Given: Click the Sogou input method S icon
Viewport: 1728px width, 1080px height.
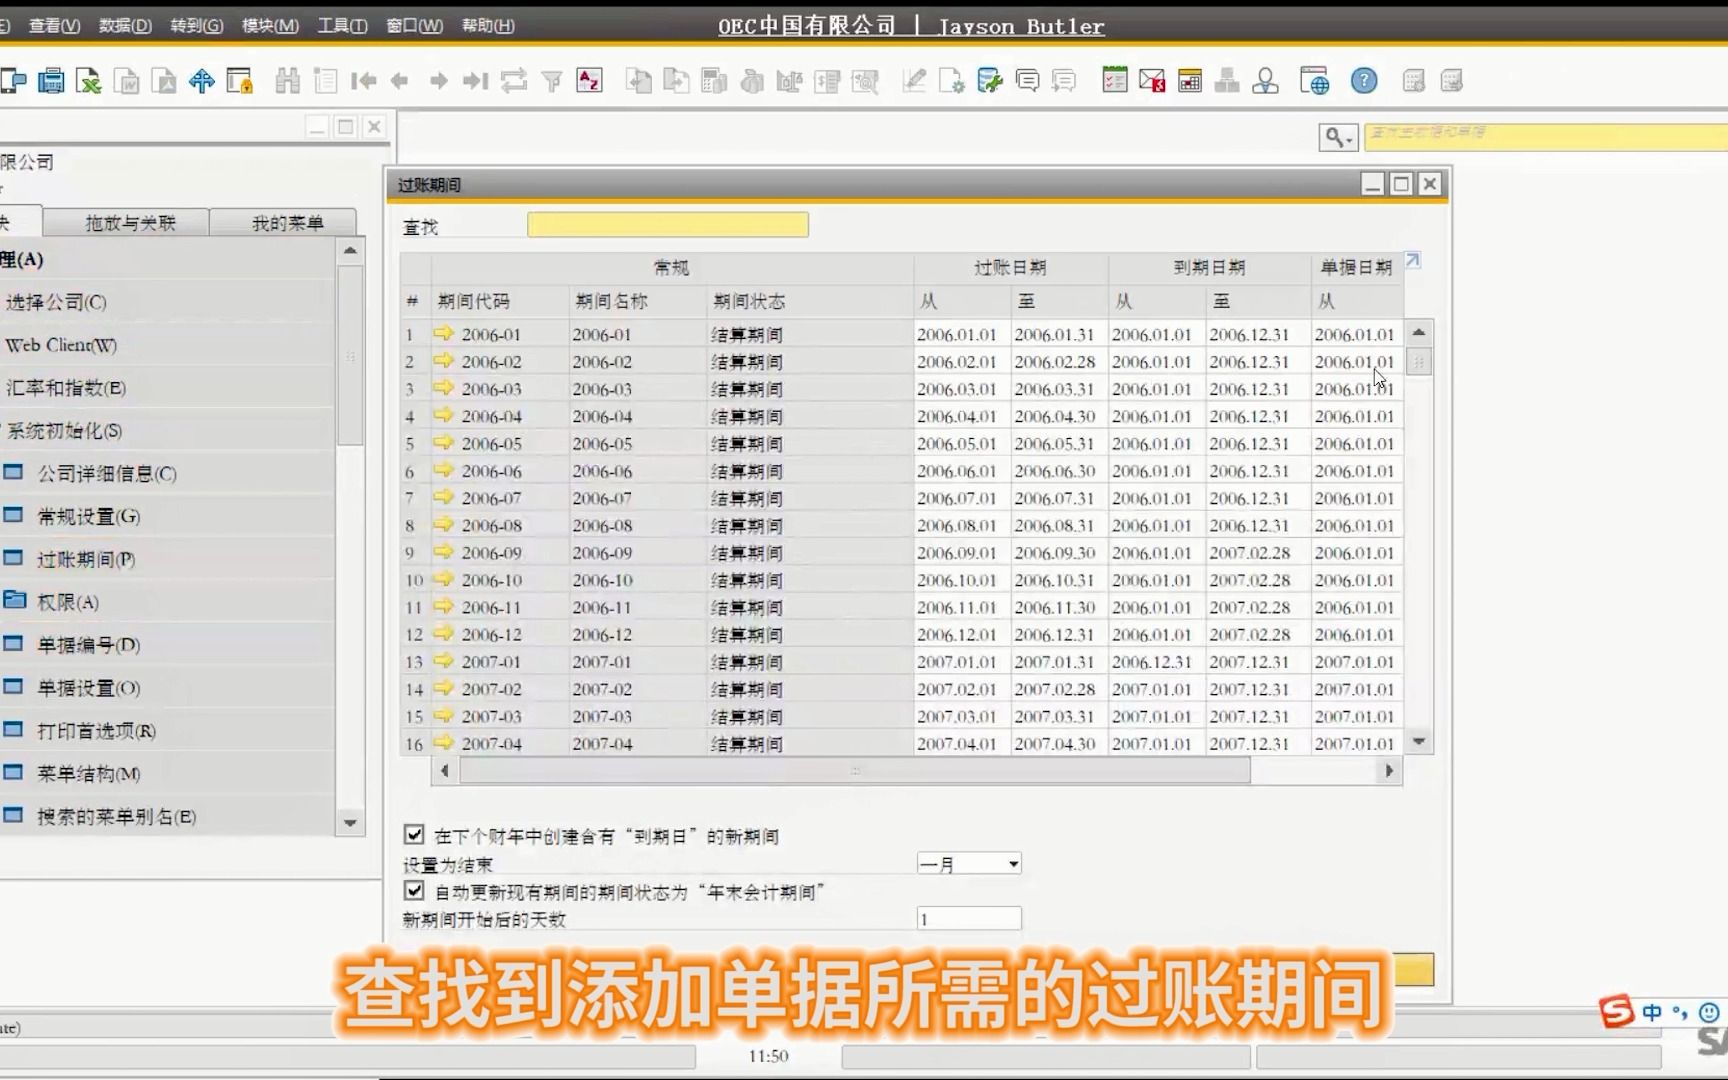Looking at the screenshot, I should pyautogui.click(x=1616, y=1012).
